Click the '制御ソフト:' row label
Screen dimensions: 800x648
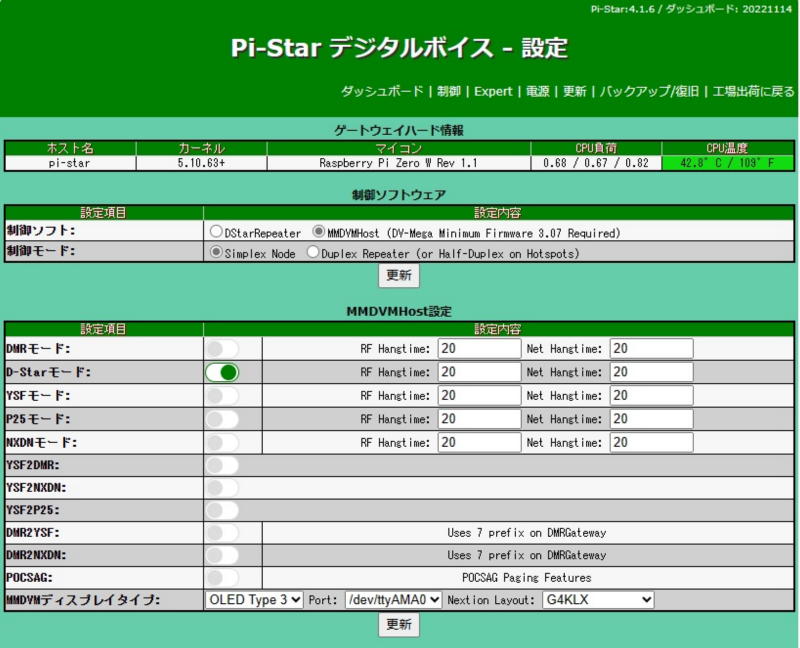pyautogui.click(x=41, y=231)
